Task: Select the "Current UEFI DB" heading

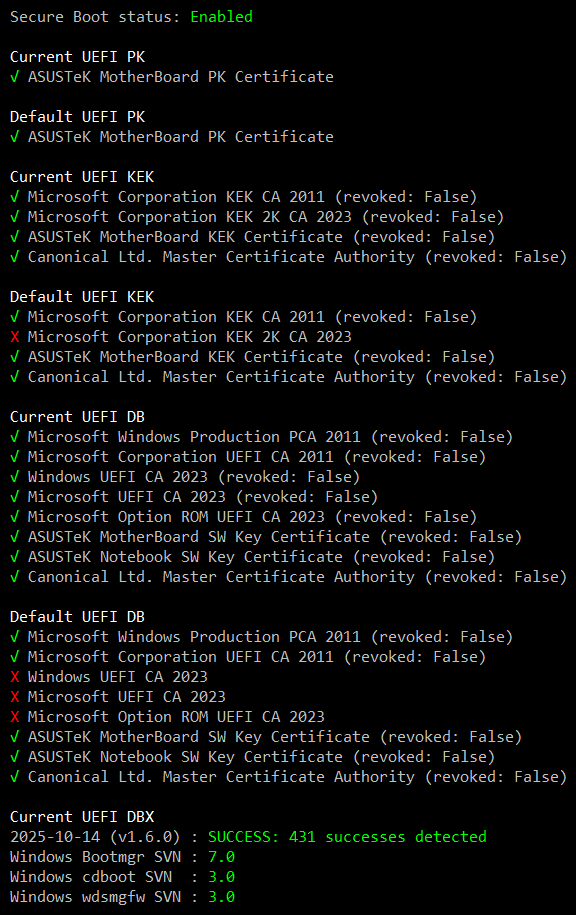Action: (x=78, y=417)
